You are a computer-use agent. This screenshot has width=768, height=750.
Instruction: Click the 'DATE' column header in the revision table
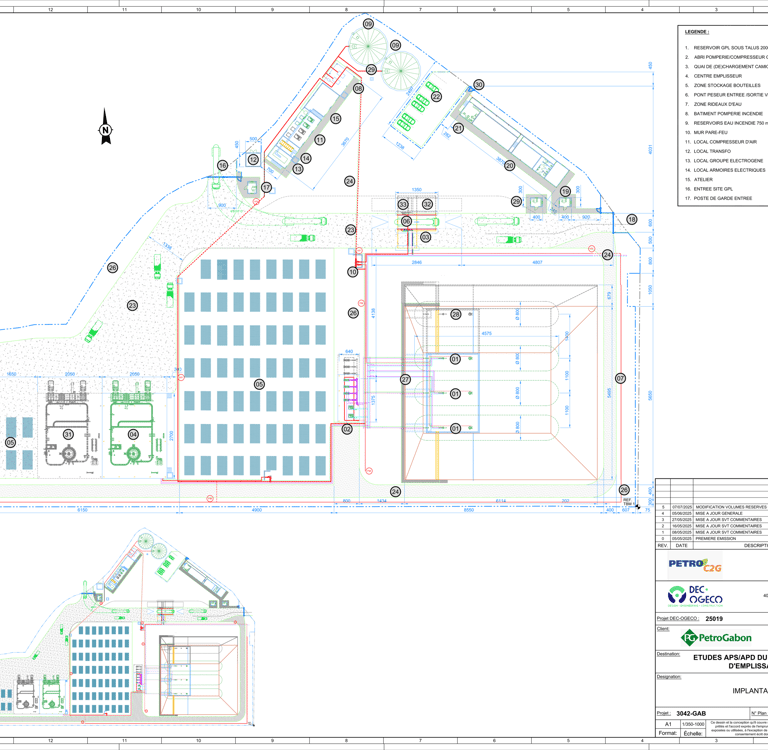(x=681, y=545)
